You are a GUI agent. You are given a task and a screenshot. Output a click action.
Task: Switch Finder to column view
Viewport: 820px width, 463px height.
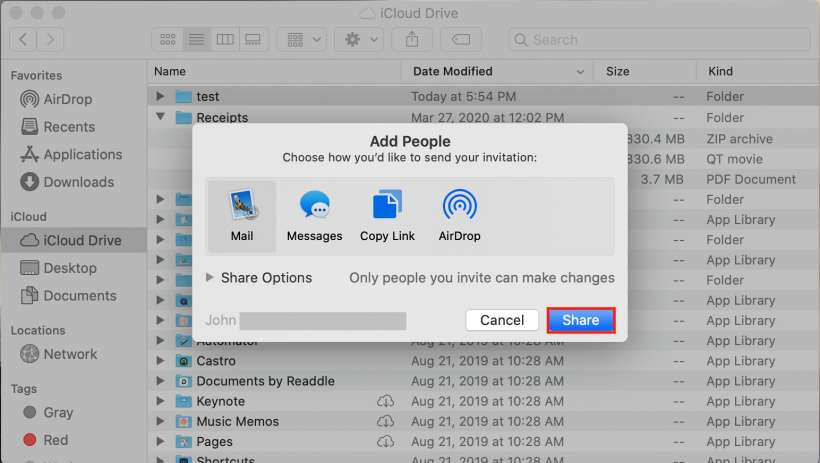pyautogui.click(x=225, y=39)
